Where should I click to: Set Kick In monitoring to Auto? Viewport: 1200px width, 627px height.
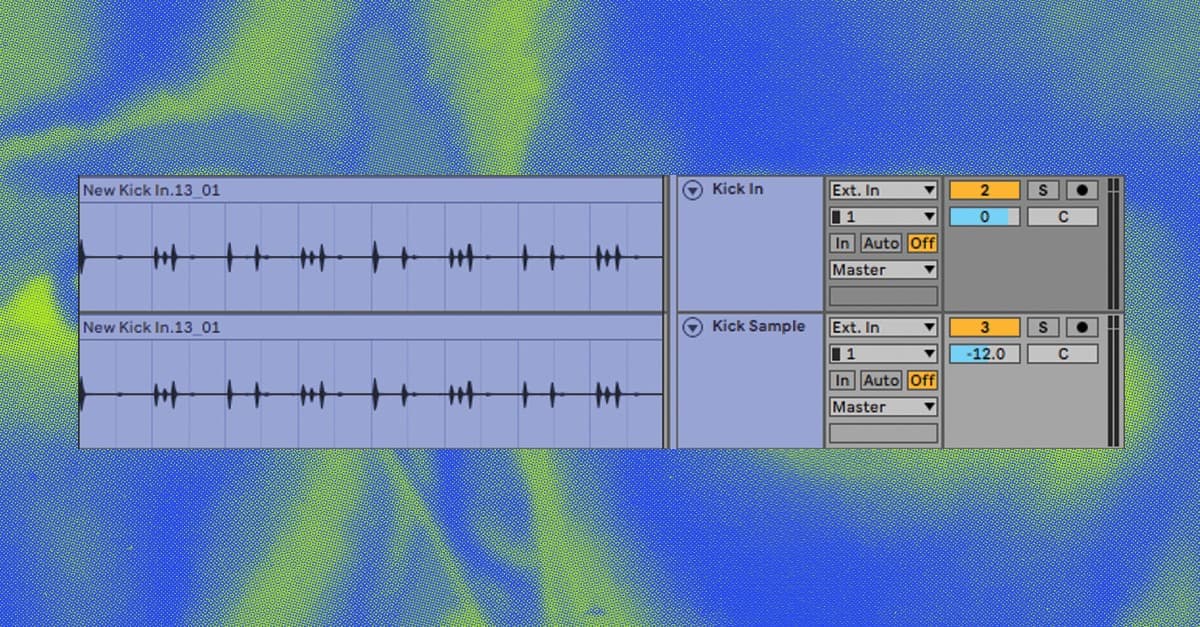pos(881,243)
